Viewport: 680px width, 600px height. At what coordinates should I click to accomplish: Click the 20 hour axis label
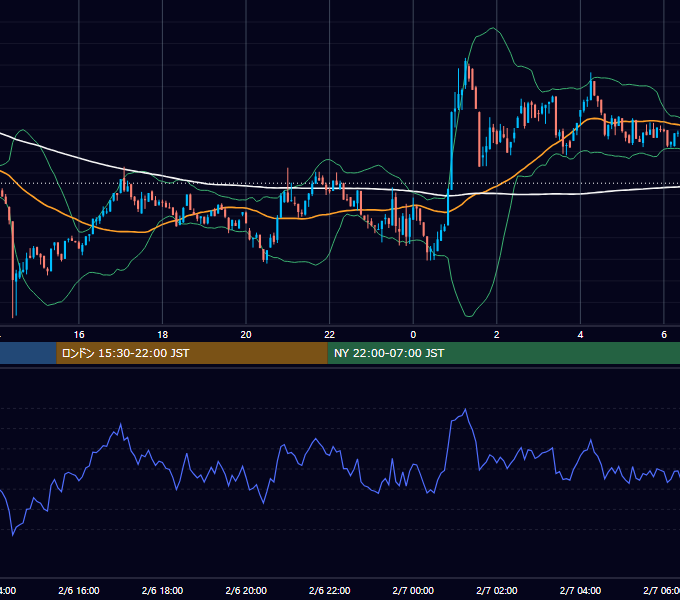pos(246,335)
